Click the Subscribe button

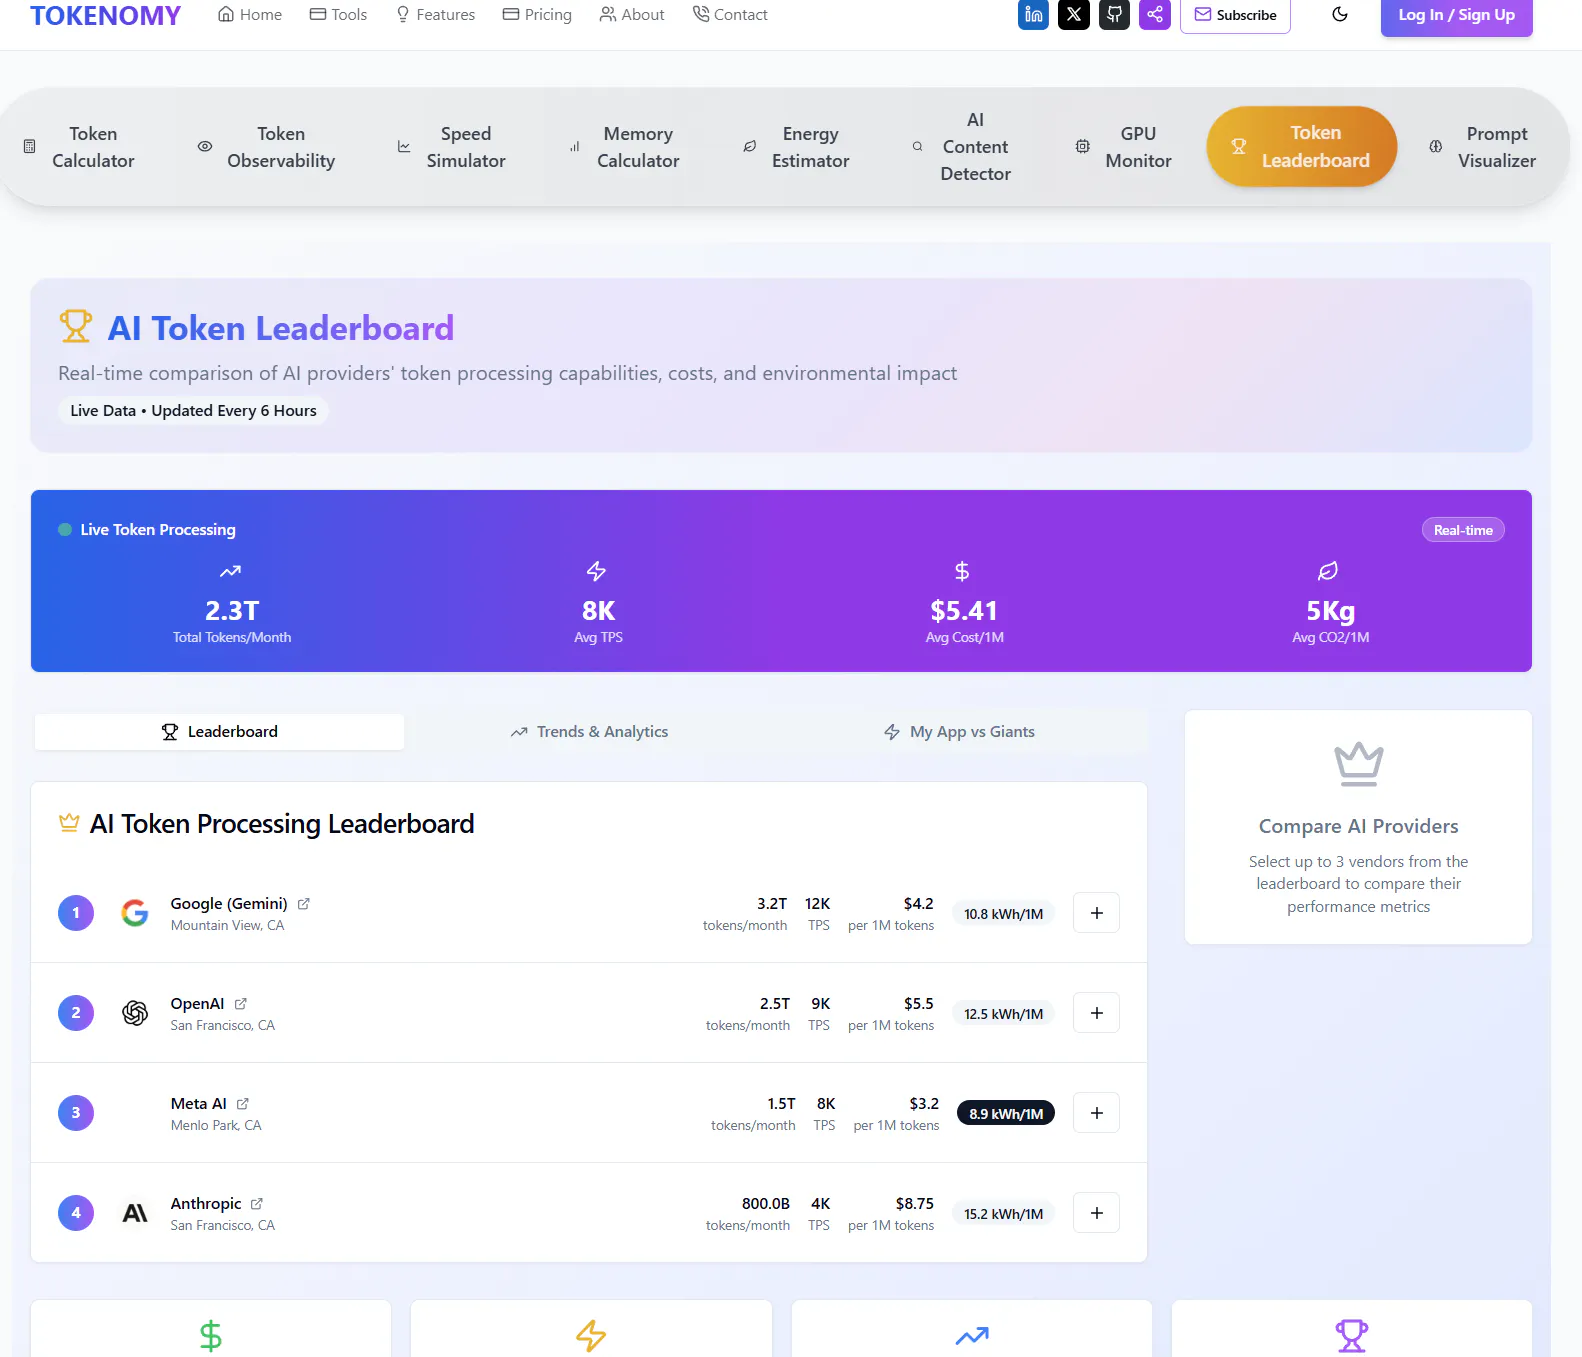[x=1235, y=15]
